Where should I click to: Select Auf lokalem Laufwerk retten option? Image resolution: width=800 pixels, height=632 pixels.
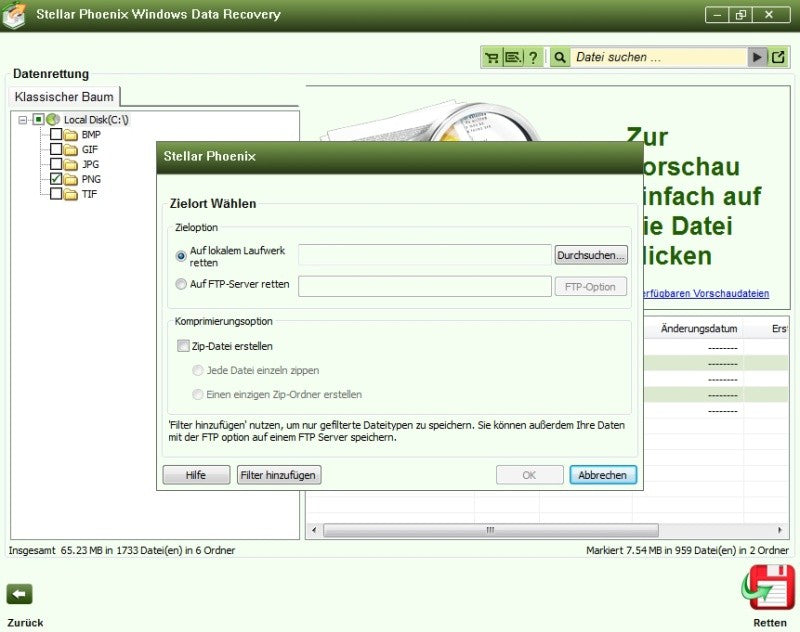(181, 256)
